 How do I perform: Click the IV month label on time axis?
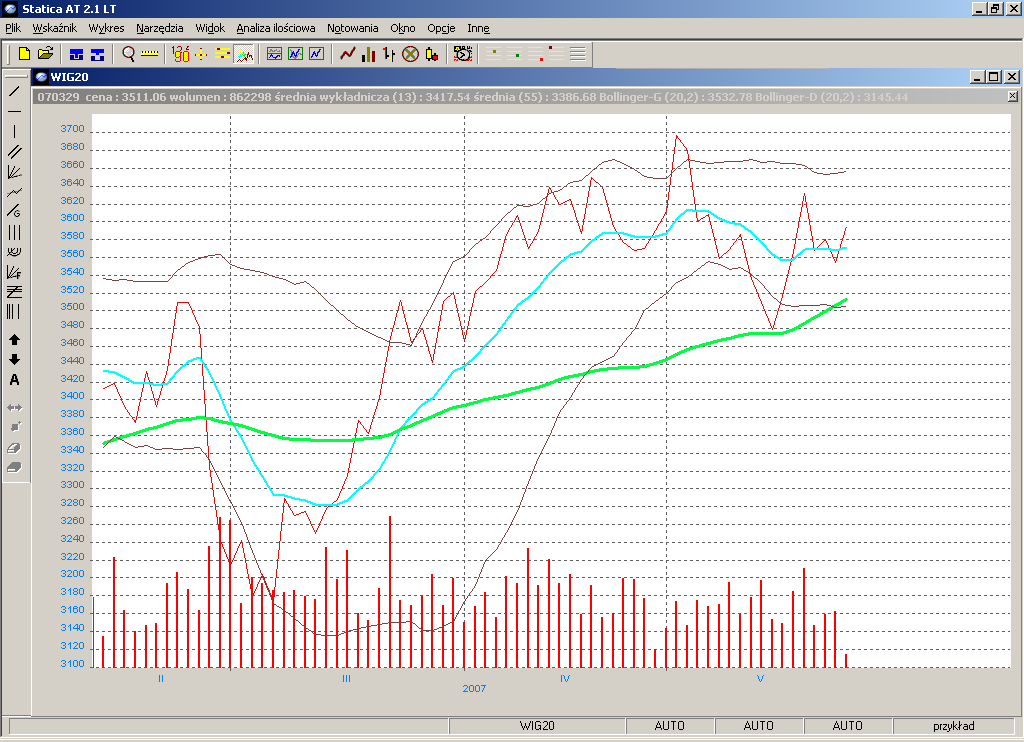(x=565, y=679)
